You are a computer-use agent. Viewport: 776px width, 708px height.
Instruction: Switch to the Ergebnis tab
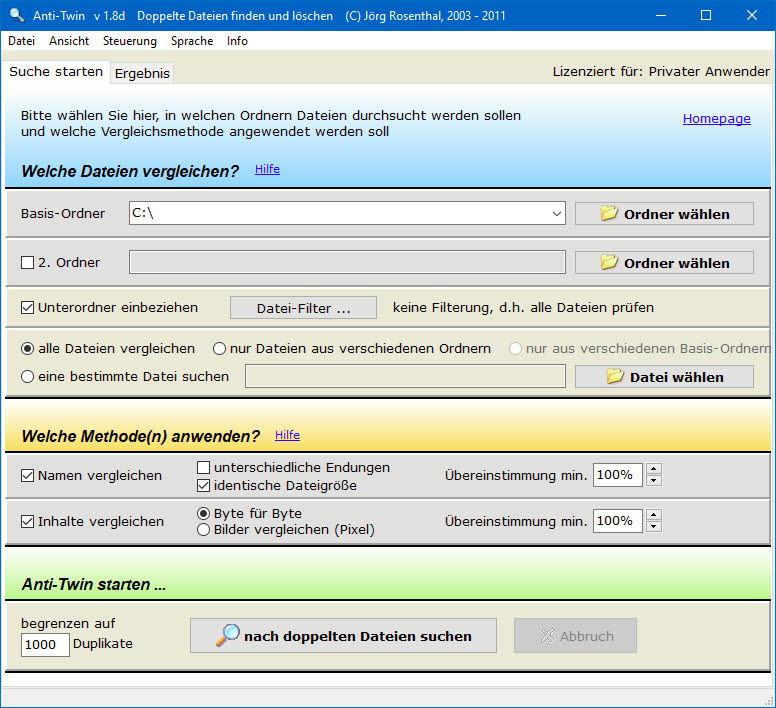142,74
